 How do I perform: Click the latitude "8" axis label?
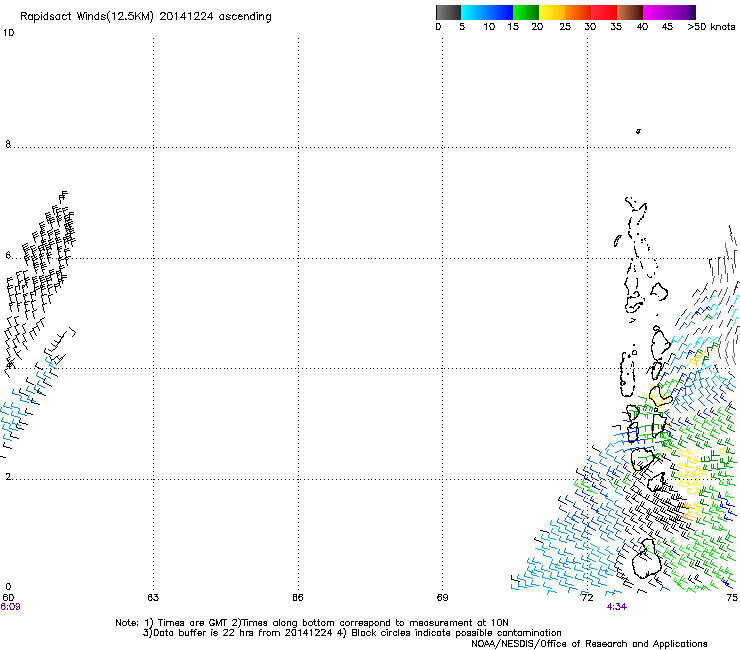(8, 144)
